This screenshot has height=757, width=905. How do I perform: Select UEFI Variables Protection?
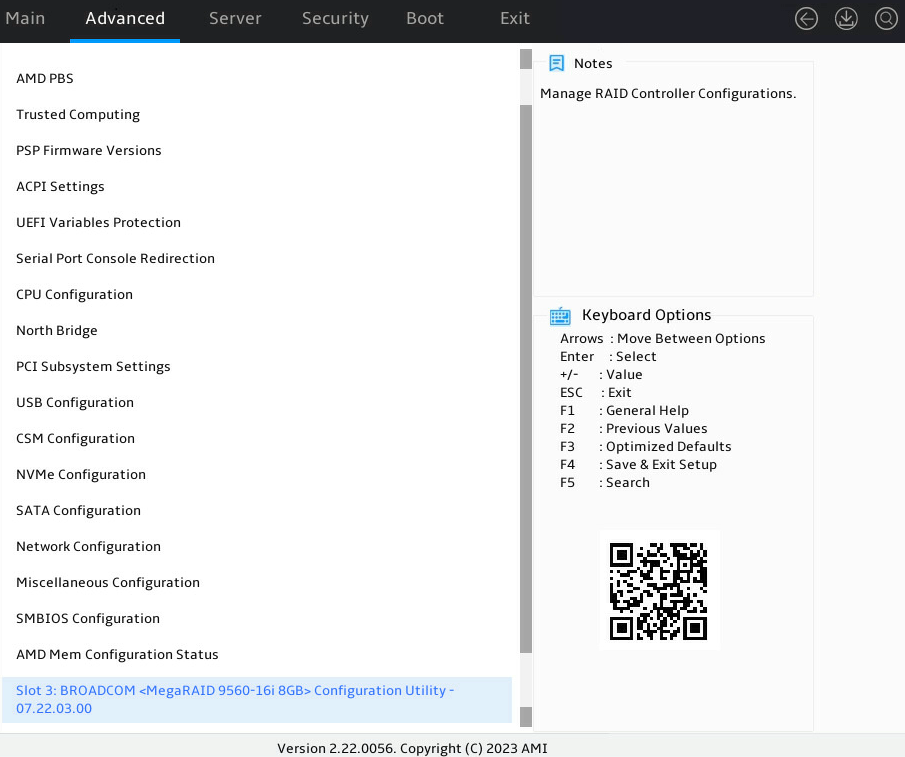tap(99, 223)
